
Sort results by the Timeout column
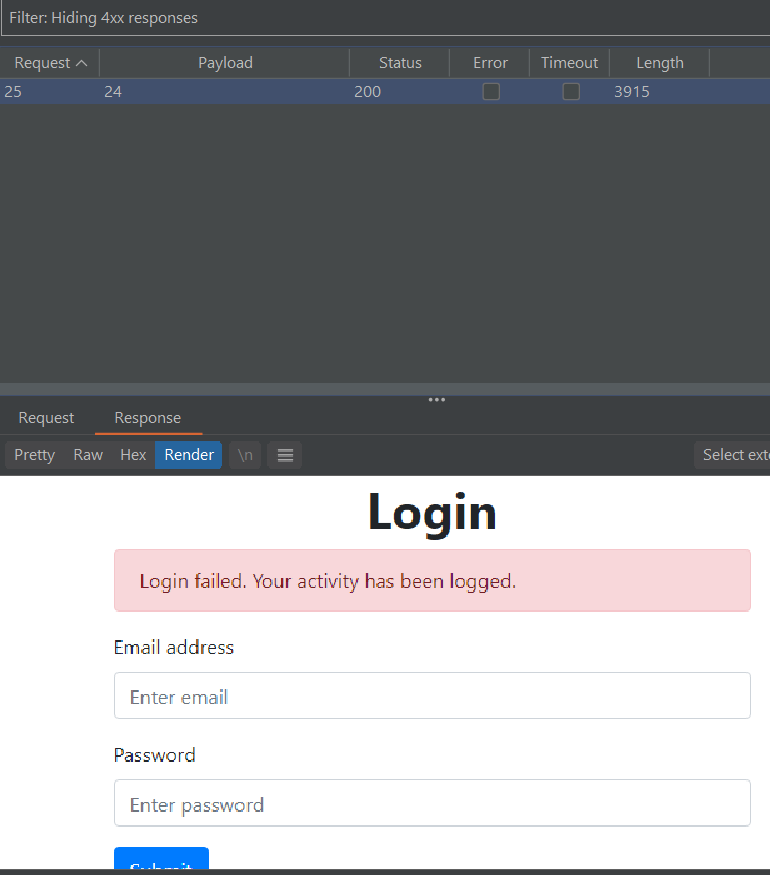tap(569, 62)
